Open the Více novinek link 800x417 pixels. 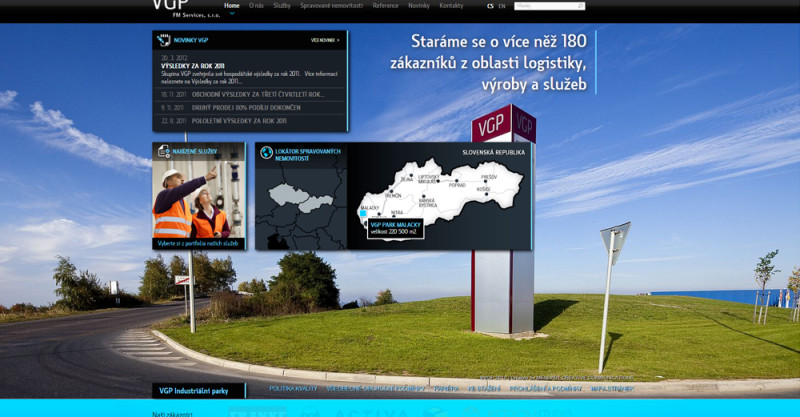(325, 40)
